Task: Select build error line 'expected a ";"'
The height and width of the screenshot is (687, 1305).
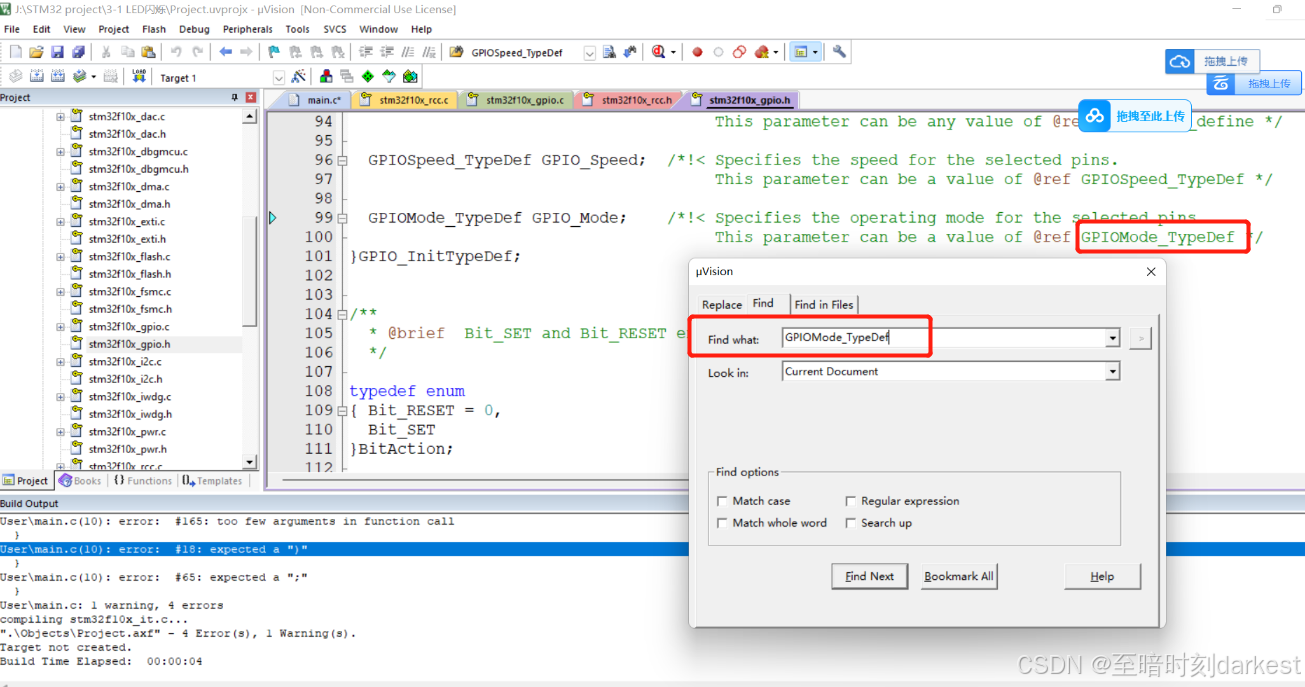Action: coord(154,577)
